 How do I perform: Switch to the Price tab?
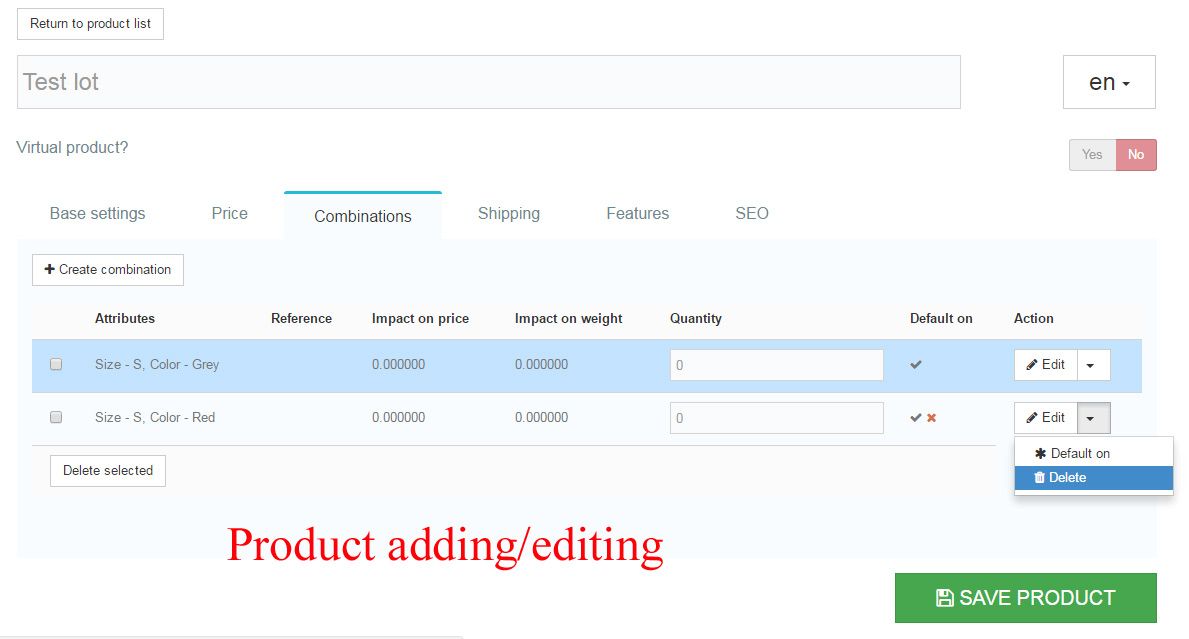(x=229, y=213)
